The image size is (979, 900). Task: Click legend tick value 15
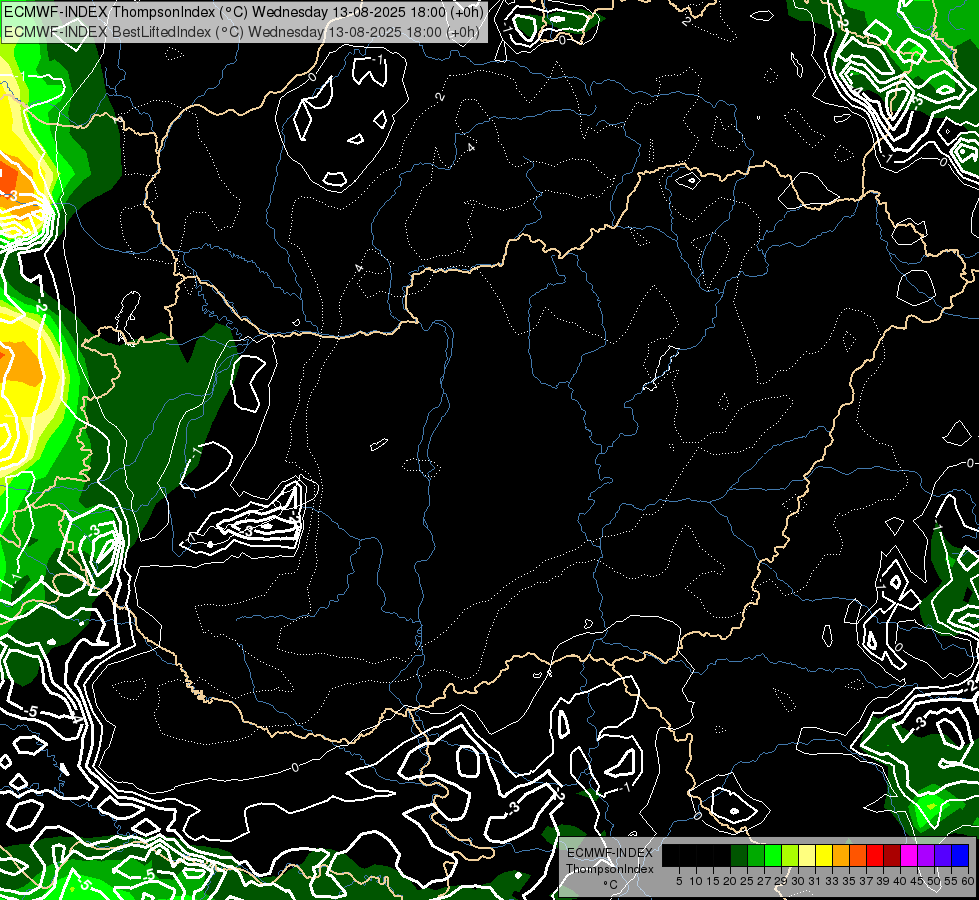coord(714,881)
